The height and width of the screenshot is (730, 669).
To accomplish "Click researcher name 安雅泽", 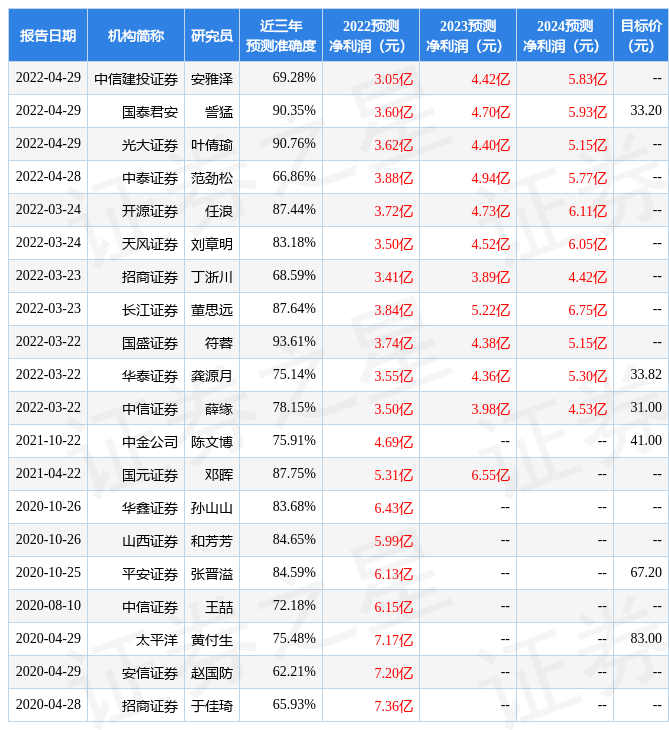I will (x=212, y=79).
